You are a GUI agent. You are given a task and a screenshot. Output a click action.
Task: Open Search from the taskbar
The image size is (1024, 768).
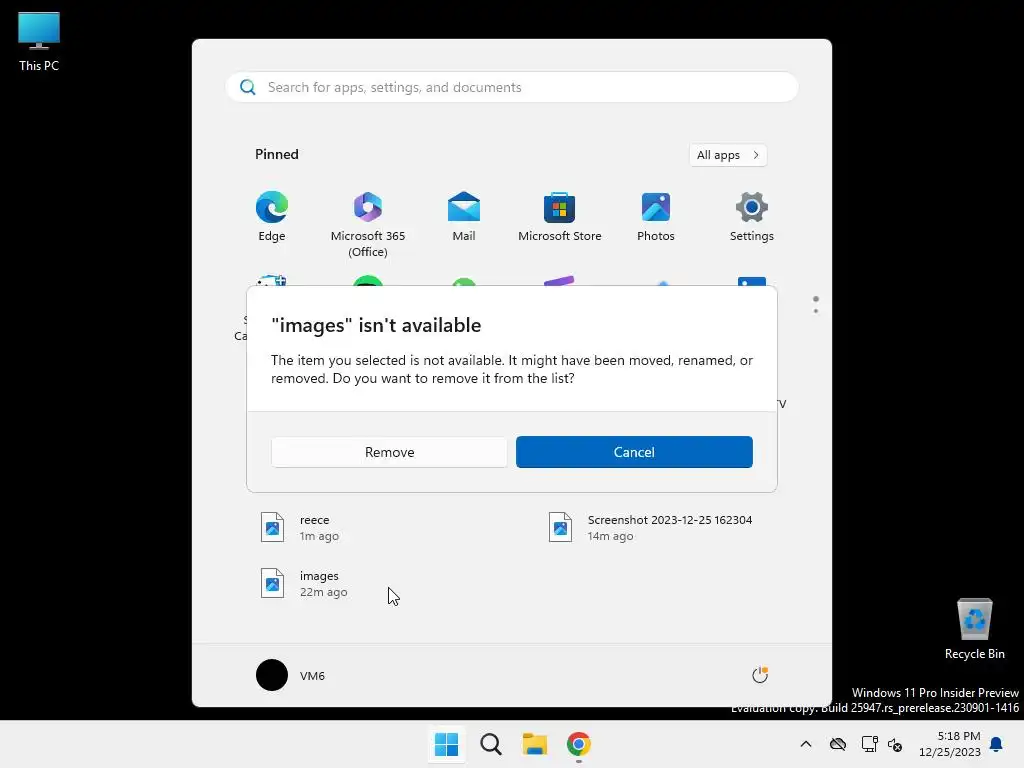[x=490, y=744]
